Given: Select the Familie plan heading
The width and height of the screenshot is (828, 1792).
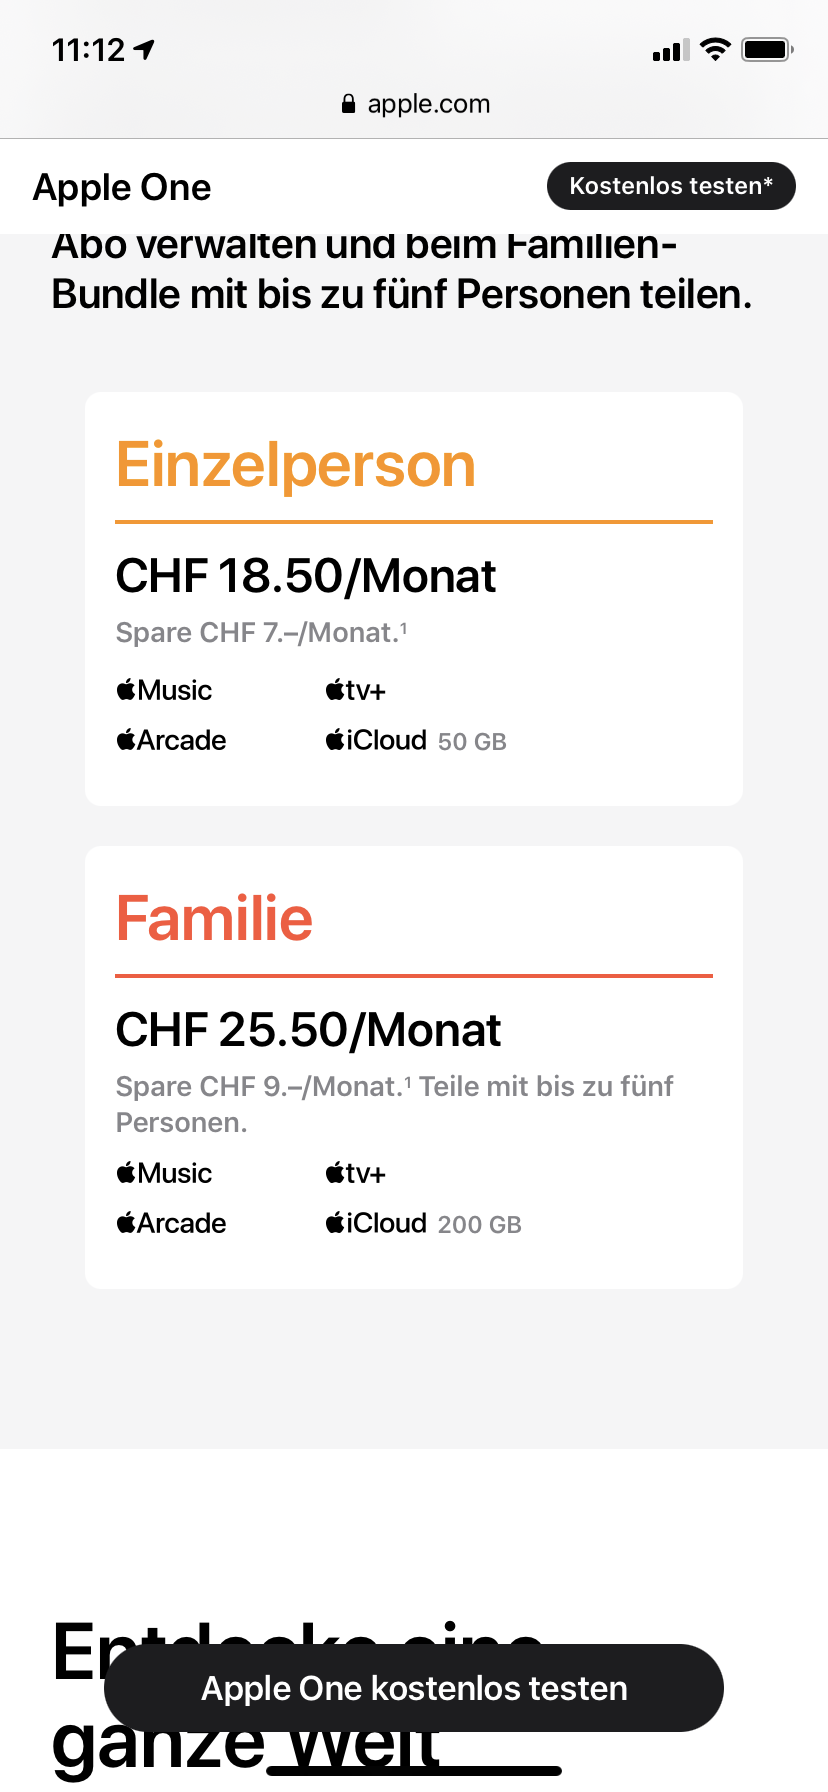Looking at the screenshot, I should coord(215,918).
